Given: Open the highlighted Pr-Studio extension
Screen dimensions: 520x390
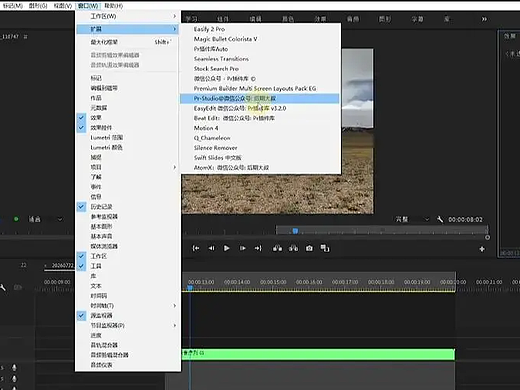Looking at the screenshot, I should click(x=260, y=98).
